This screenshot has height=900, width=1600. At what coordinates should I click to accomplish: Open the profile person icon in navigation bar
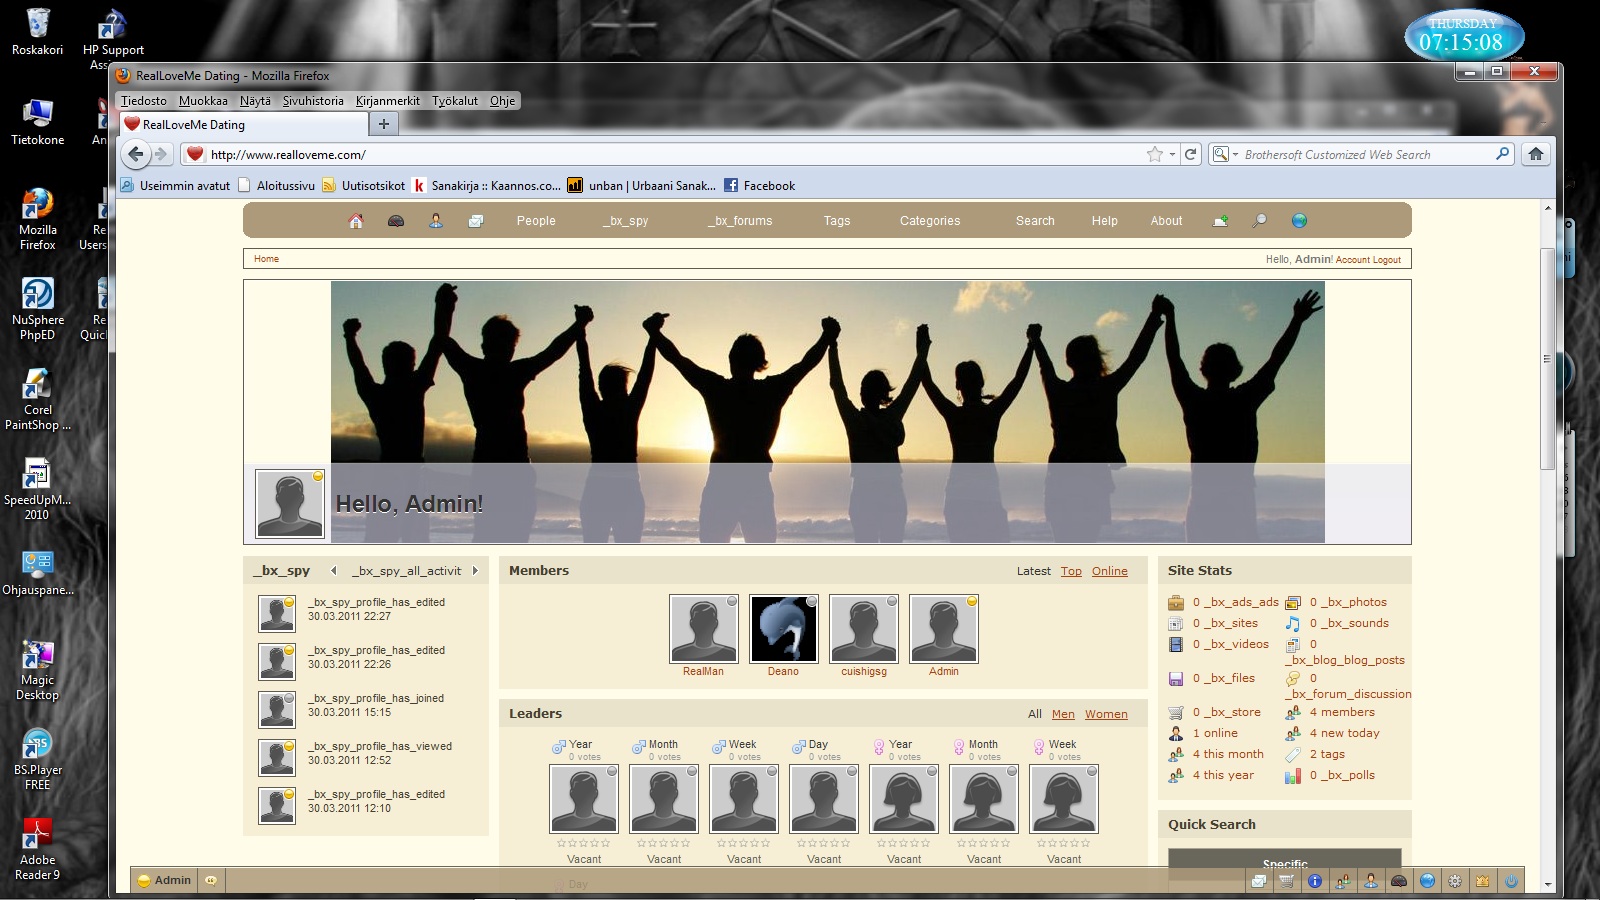point(436,221)
